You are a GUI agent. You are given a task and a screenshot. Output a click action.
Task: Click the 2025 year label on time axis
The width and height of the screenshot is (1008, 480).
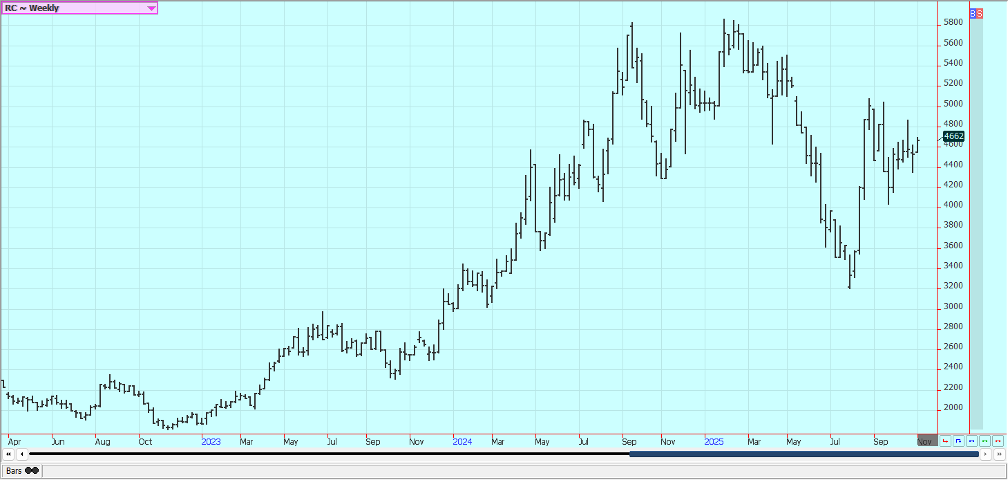pos(714,440)
